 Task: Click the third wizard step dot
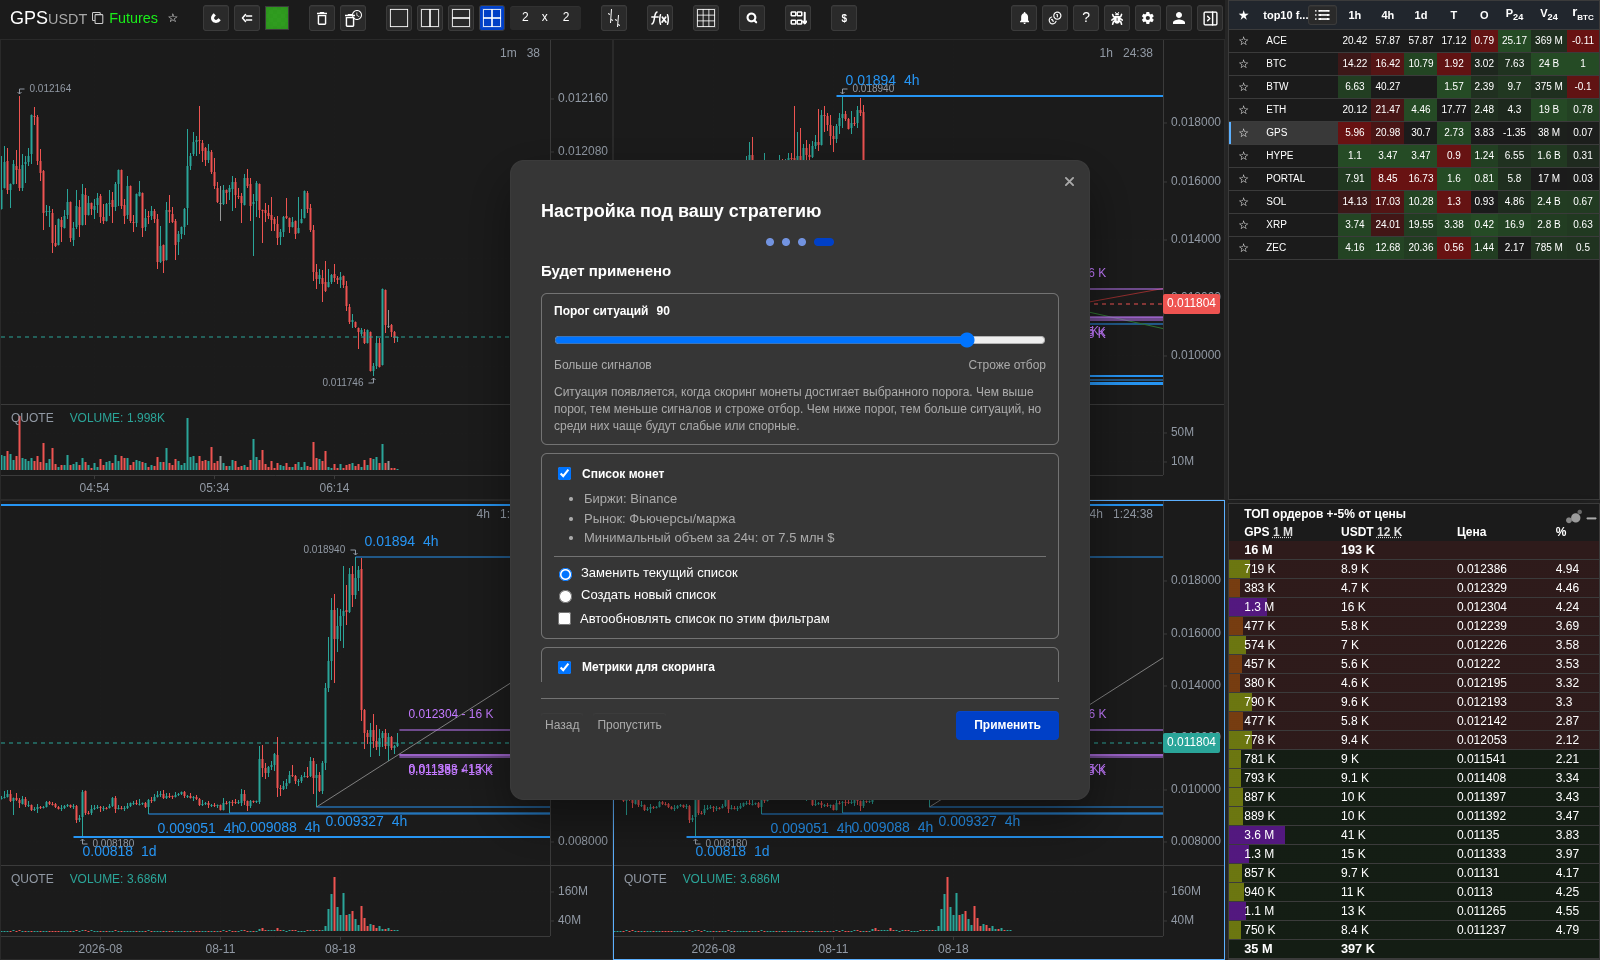802,242
